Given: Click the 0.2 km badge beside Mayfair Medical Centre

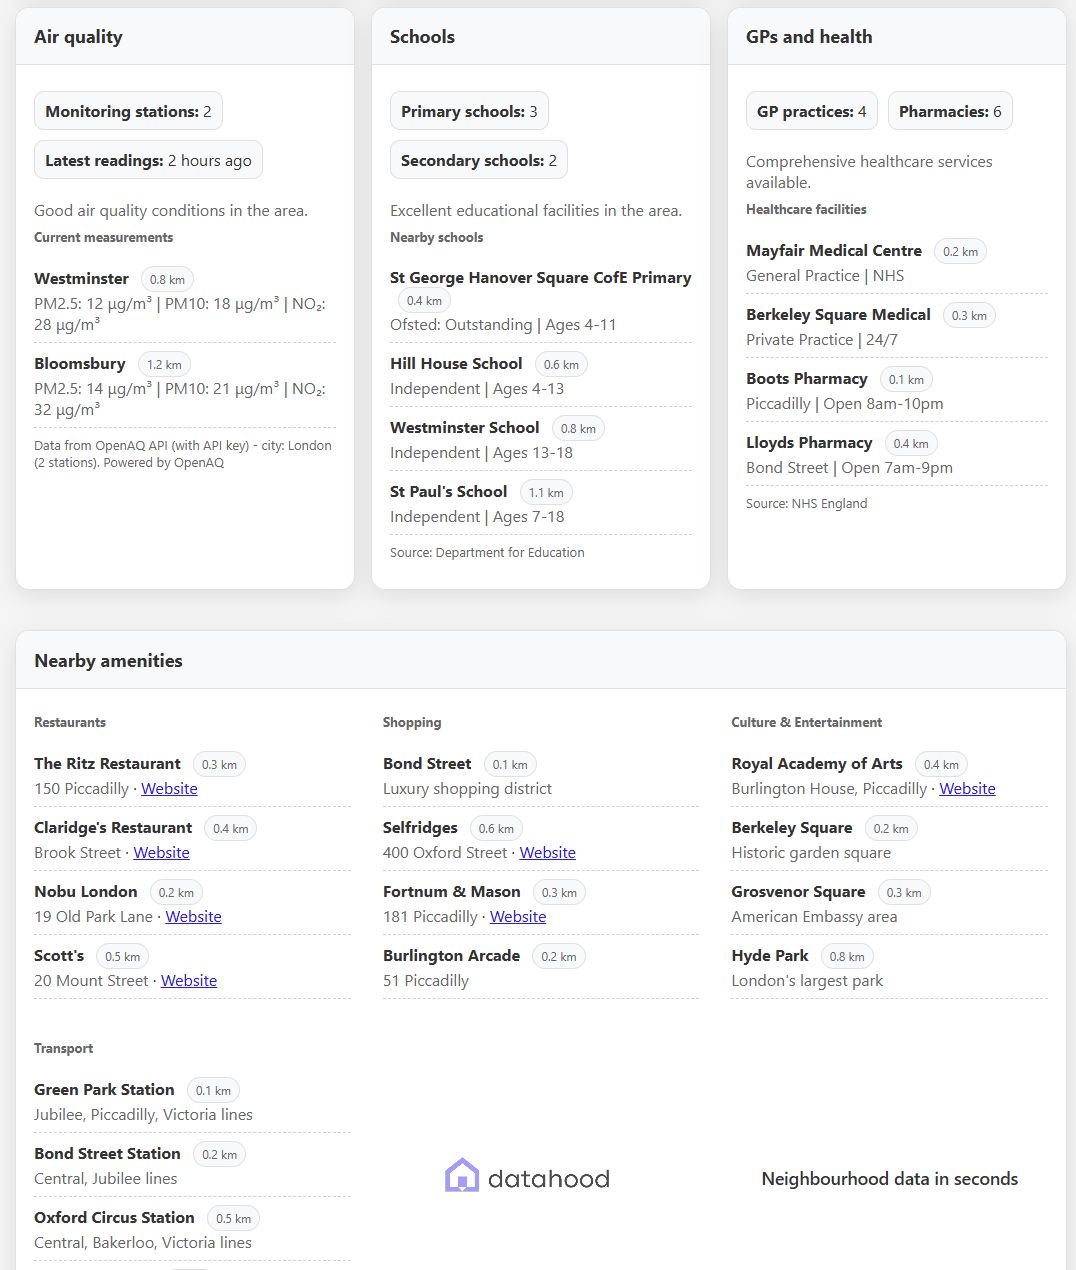Looking at the screenshot, I should 959,251.
